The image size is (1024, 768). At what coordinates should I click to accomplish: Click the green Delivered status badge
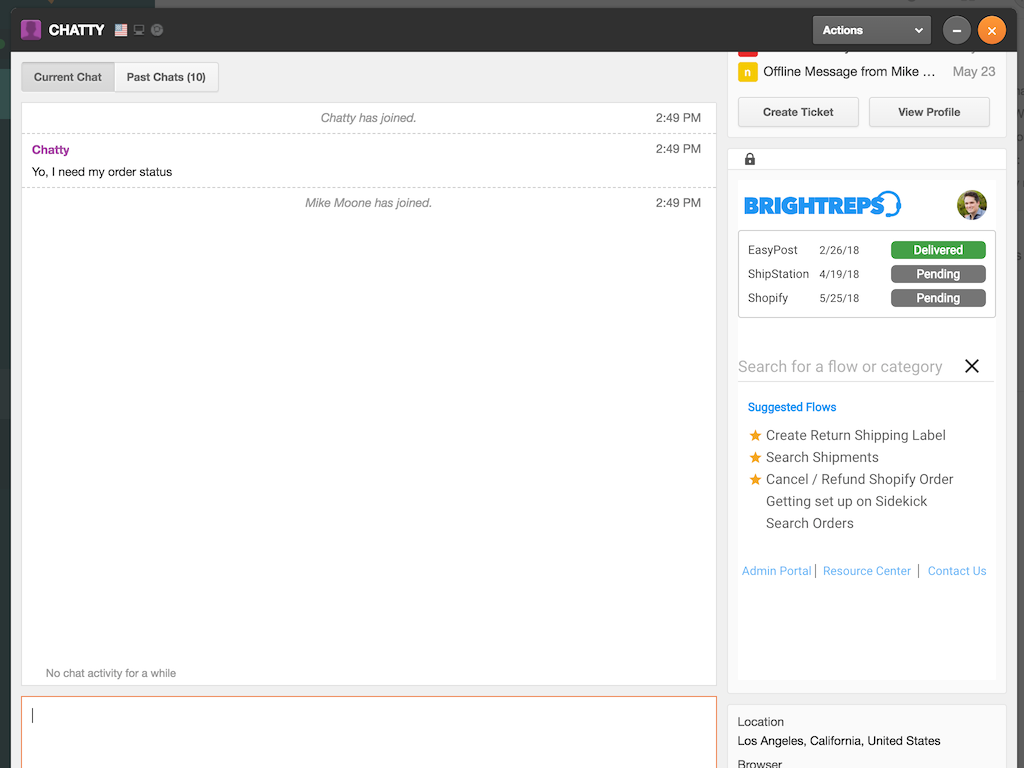tap(937, 250)
